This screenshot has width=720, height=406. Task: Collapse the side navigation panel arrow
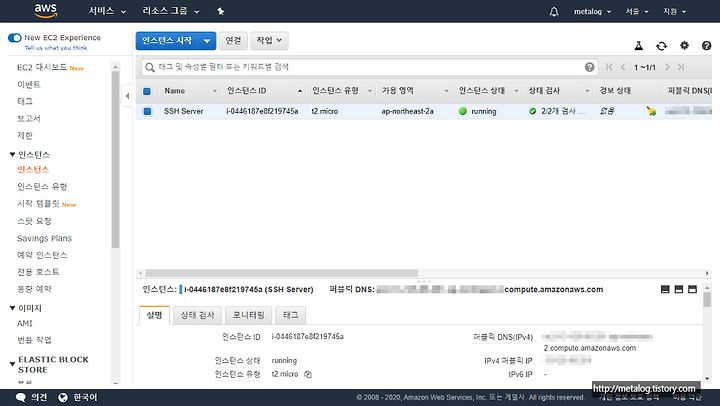(x=127, y=96)
